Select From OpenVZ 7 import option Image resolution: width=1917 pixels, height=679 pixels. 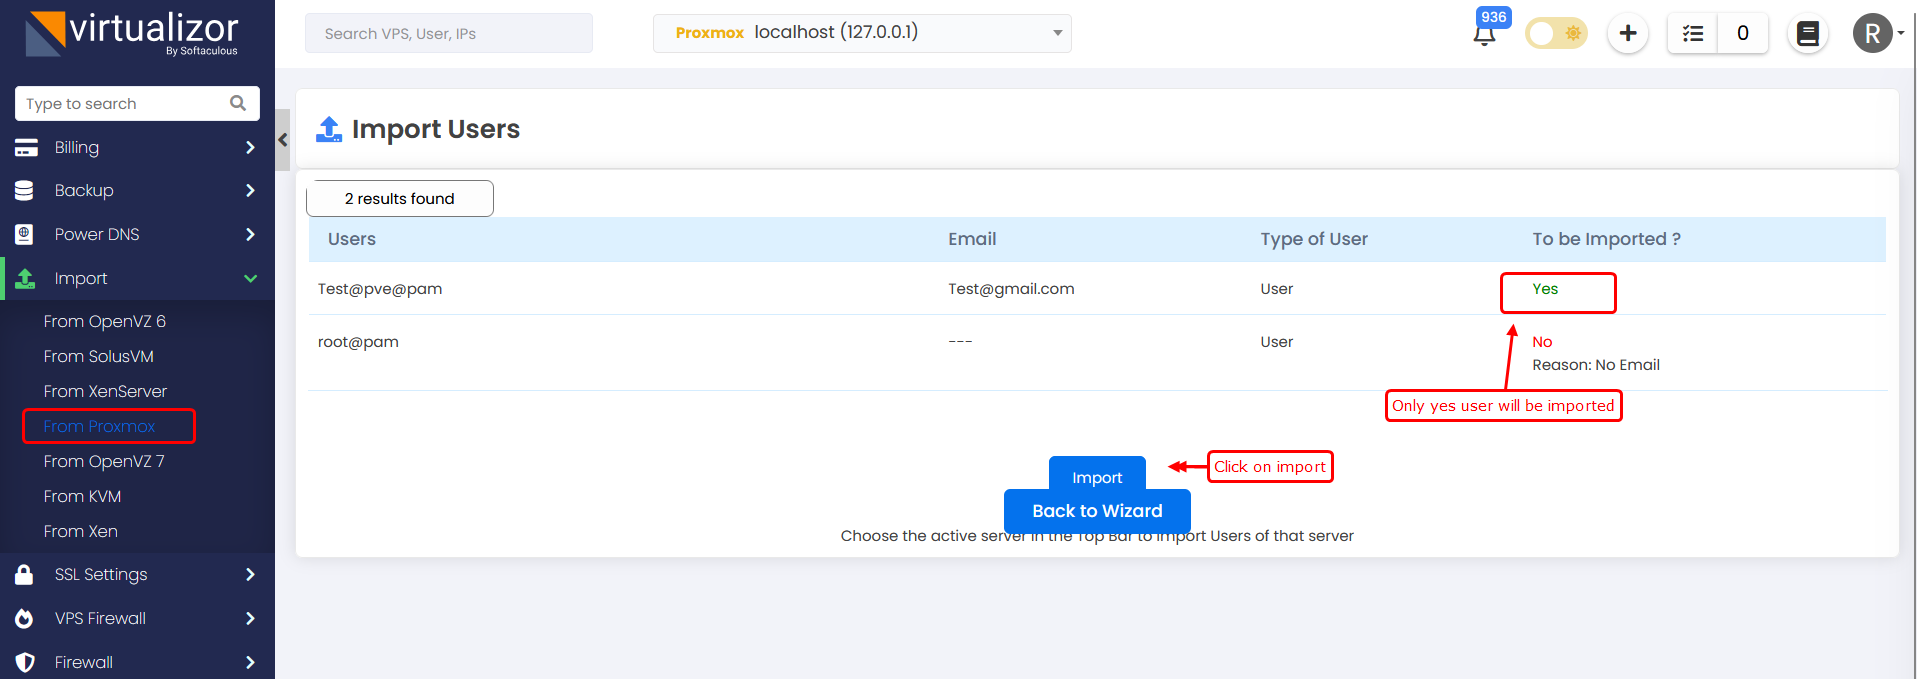pyautogui.click(x=104, y=461)
